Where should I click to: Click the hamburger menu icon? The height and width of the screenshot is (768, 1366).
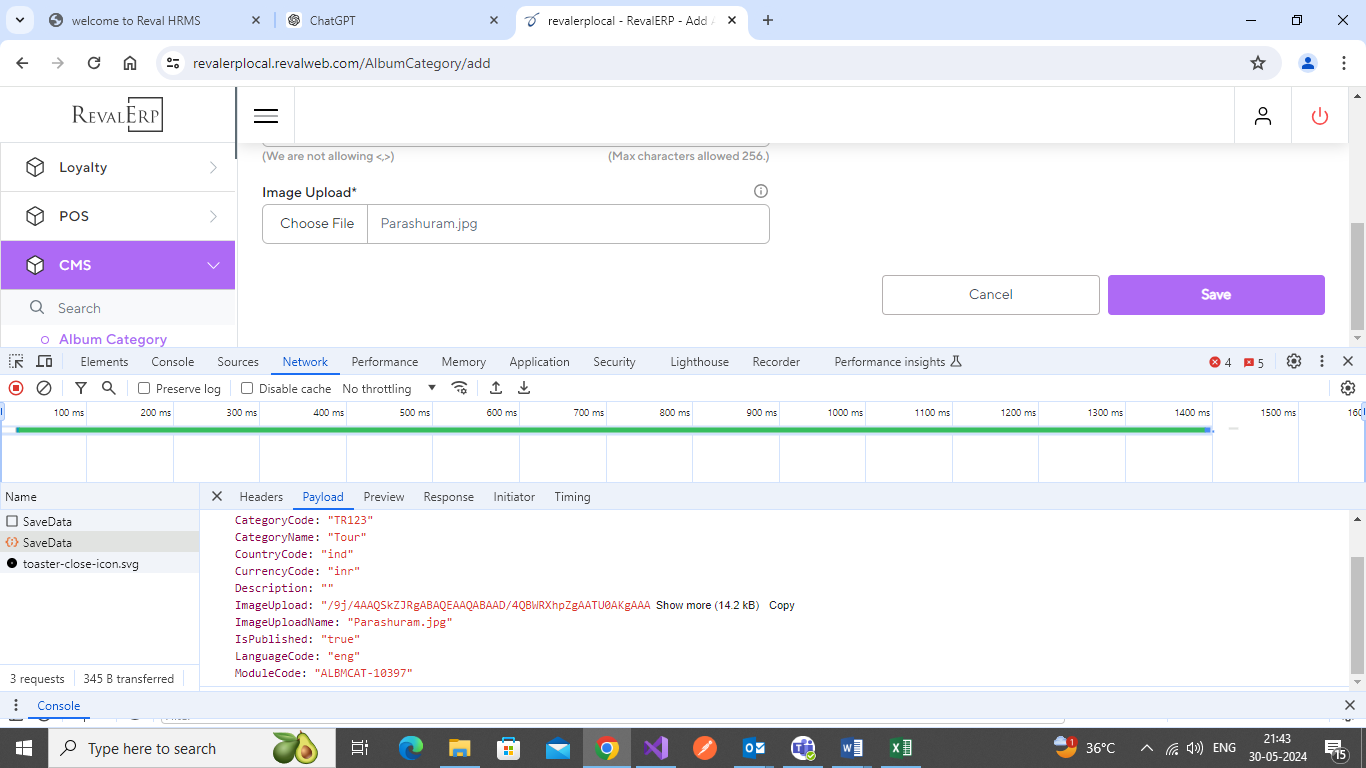pos(266,116)
